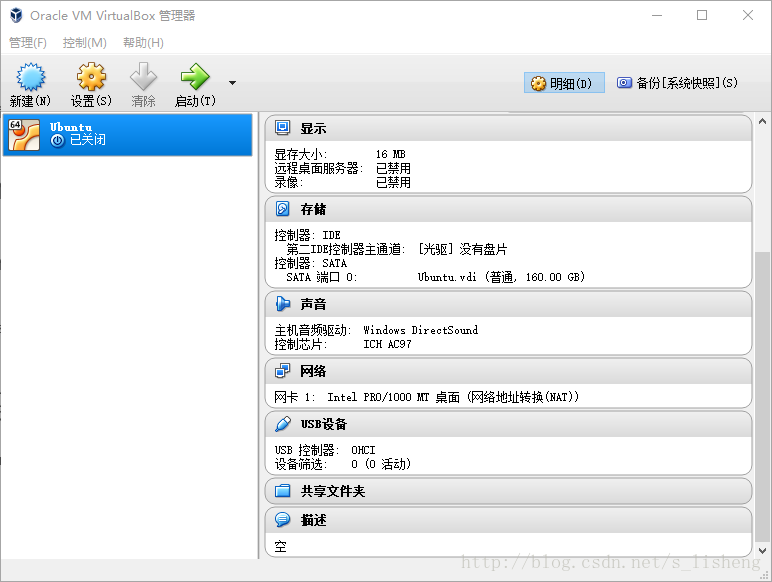Maximize the VirtualBox window
The image size is (772, 582).
[x=702, y=15]
